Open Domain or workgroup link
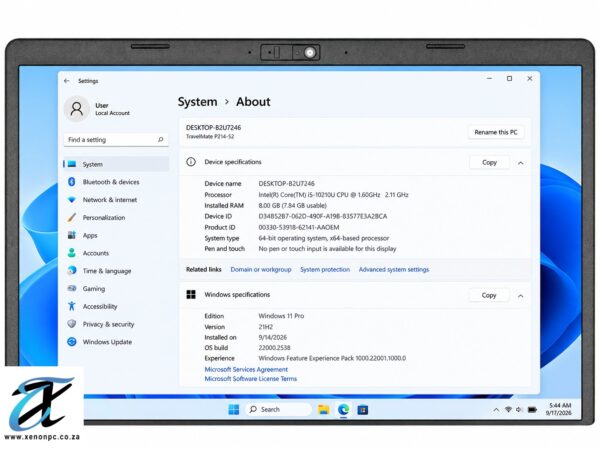The height and width of the screenshot is (450, 600). point(261,269)
